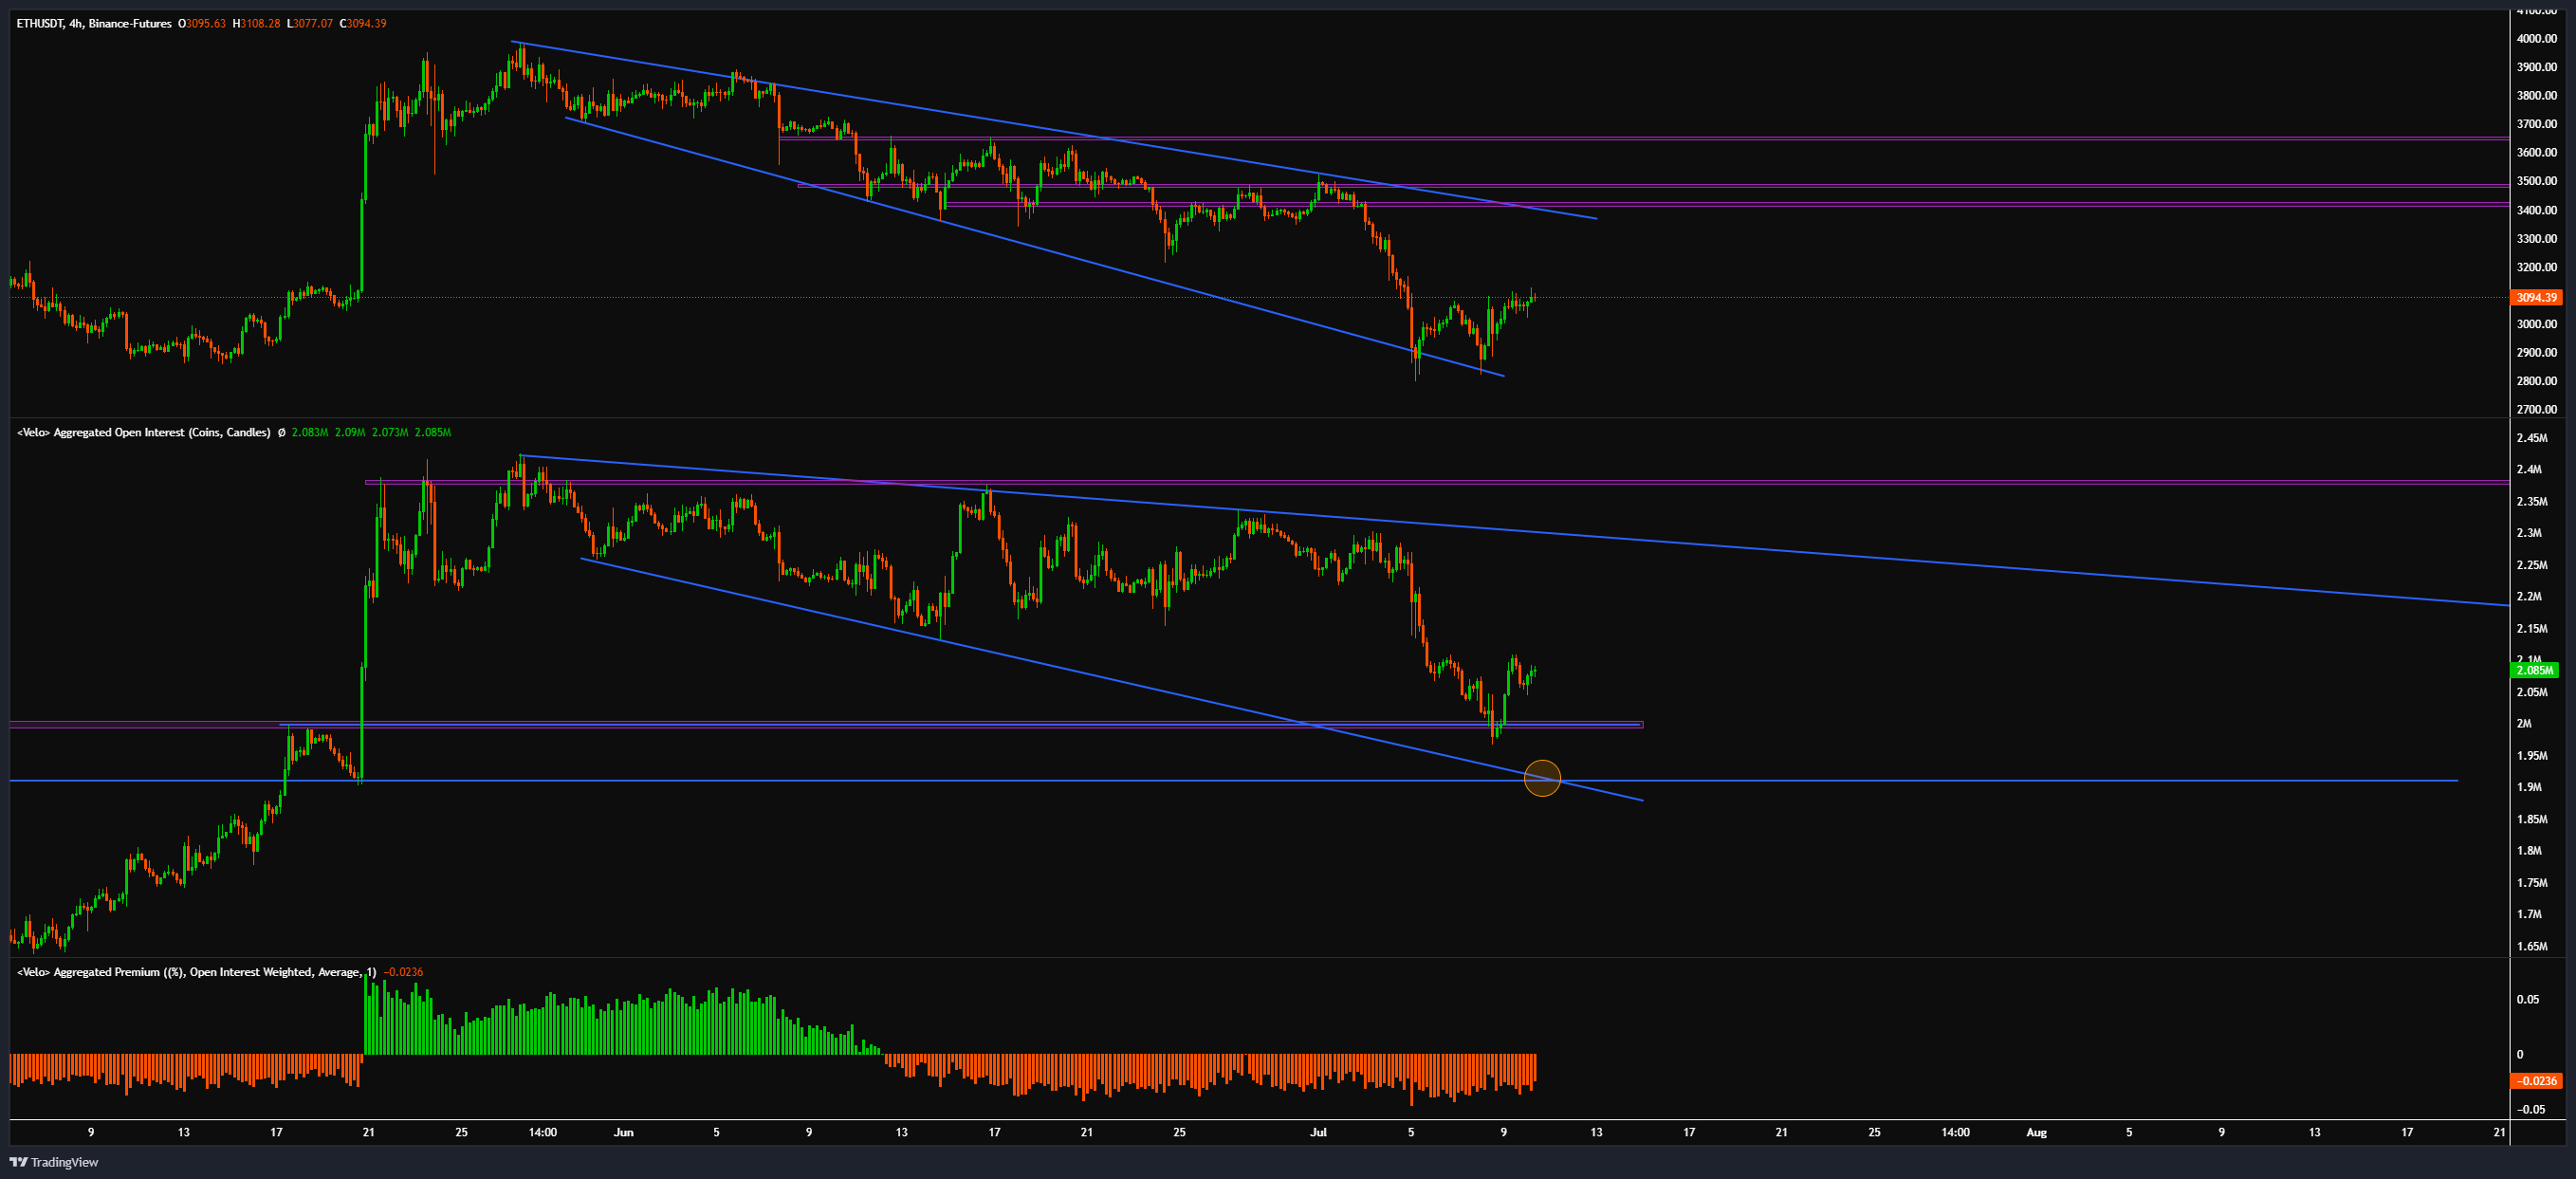Image resolution: width=2576 pixels, height=1179 pixels.
Task: Click the Jul label on the time axis
Action: (x=1318, y=1132)
